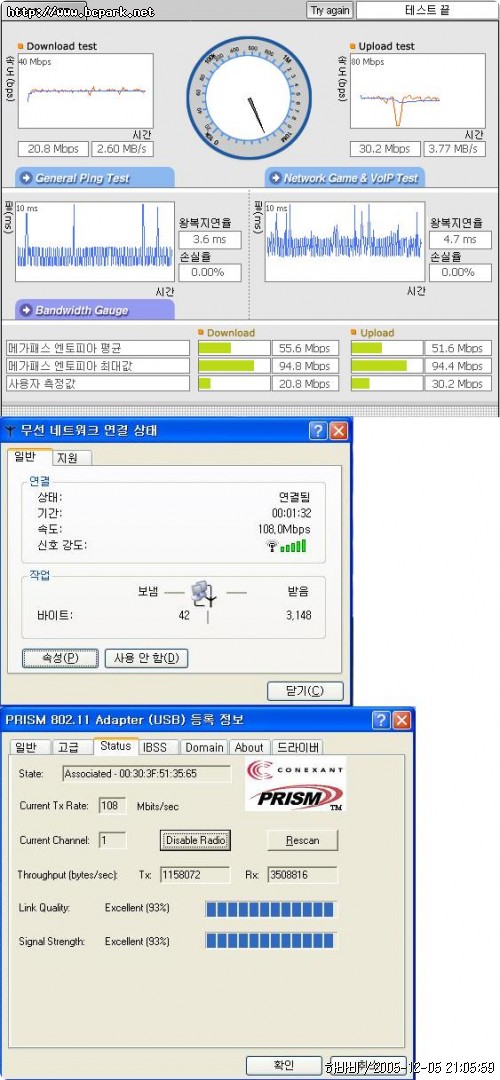Click the 30.2 Mbps user upload bar

coord(386,384)
